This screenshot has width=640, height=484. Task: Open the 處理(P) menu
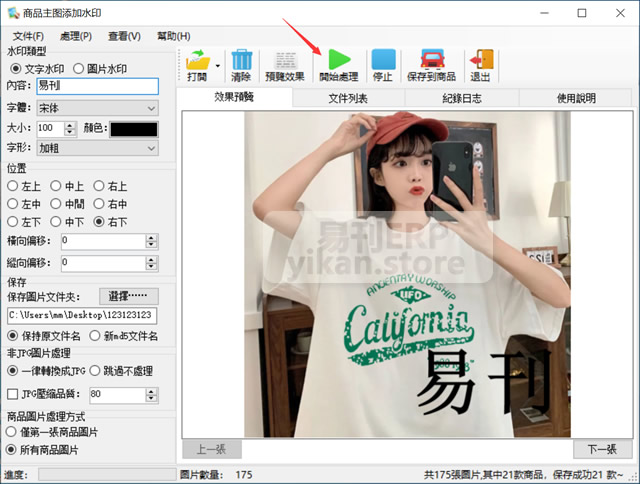pos(75,36)
